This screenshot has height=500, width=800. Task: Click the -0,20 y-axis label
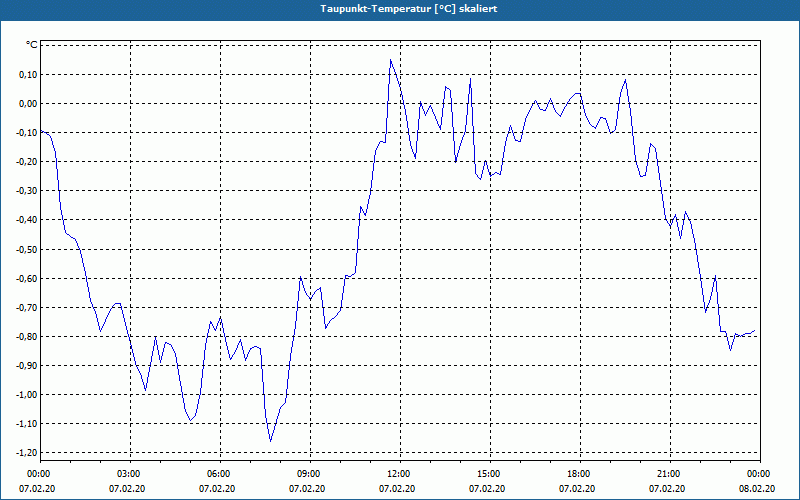27,162
